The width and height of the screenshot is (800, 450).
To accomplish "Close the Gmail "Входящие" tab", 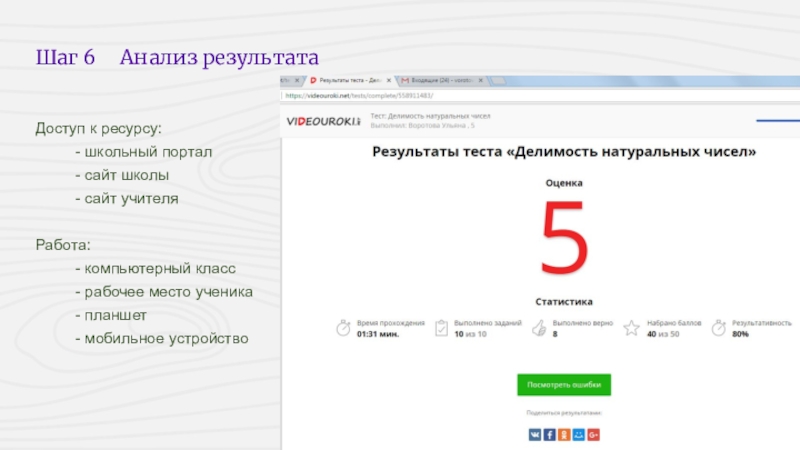I will pos(481,81).
